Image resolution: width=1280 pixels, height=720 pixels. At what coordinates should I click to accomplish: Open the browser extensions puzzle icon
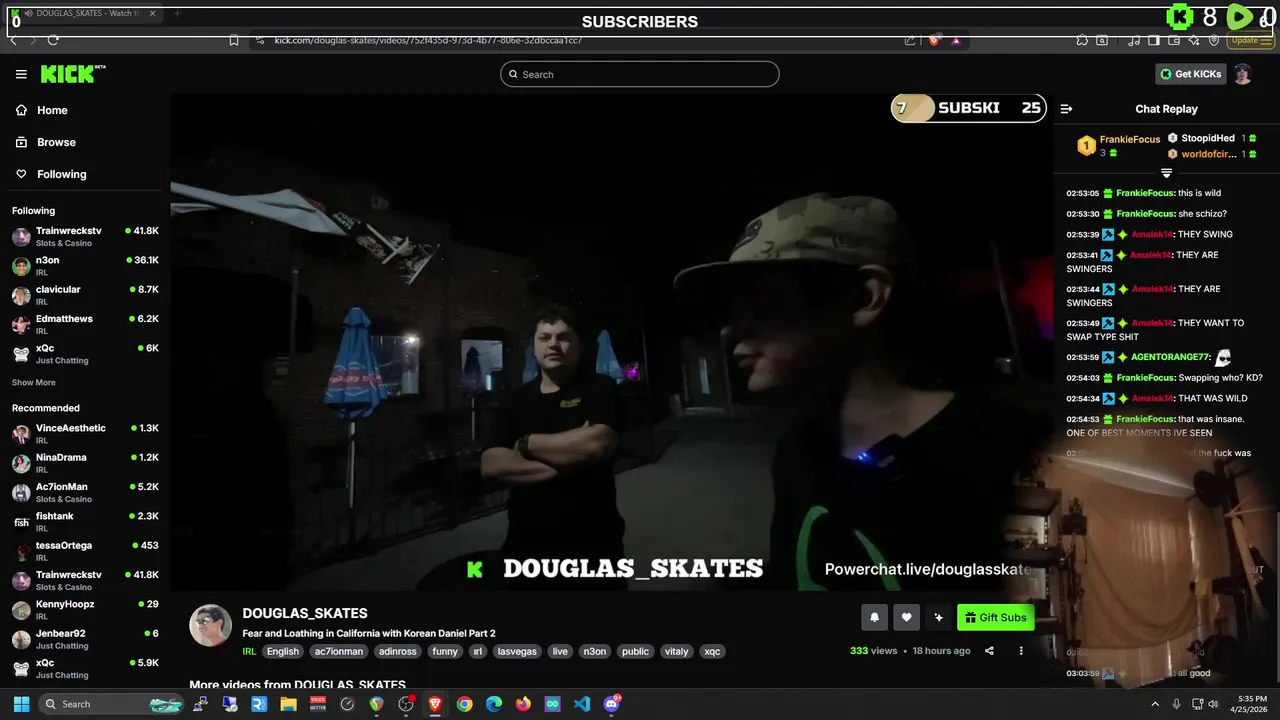1082,40
